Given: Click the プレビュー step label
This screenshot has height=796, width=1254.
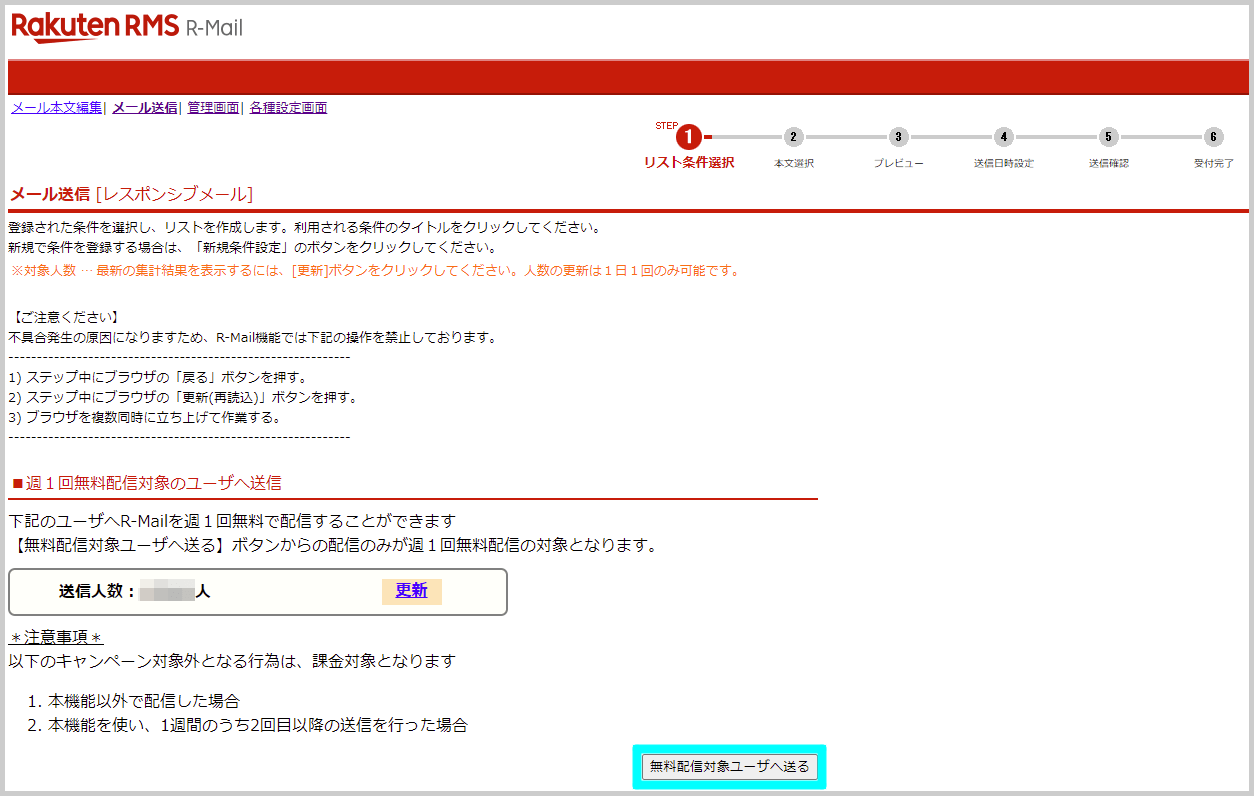Looking at the screenshot, I should click(x=898, y=163).
